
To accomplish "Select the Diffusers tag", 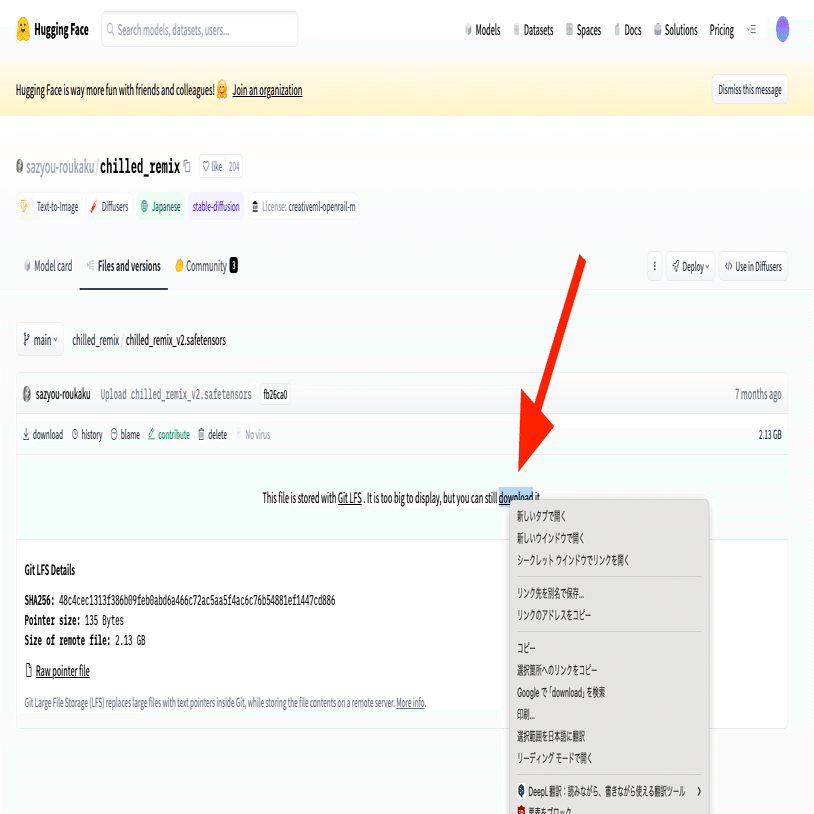I will click(x=109, y=207).
